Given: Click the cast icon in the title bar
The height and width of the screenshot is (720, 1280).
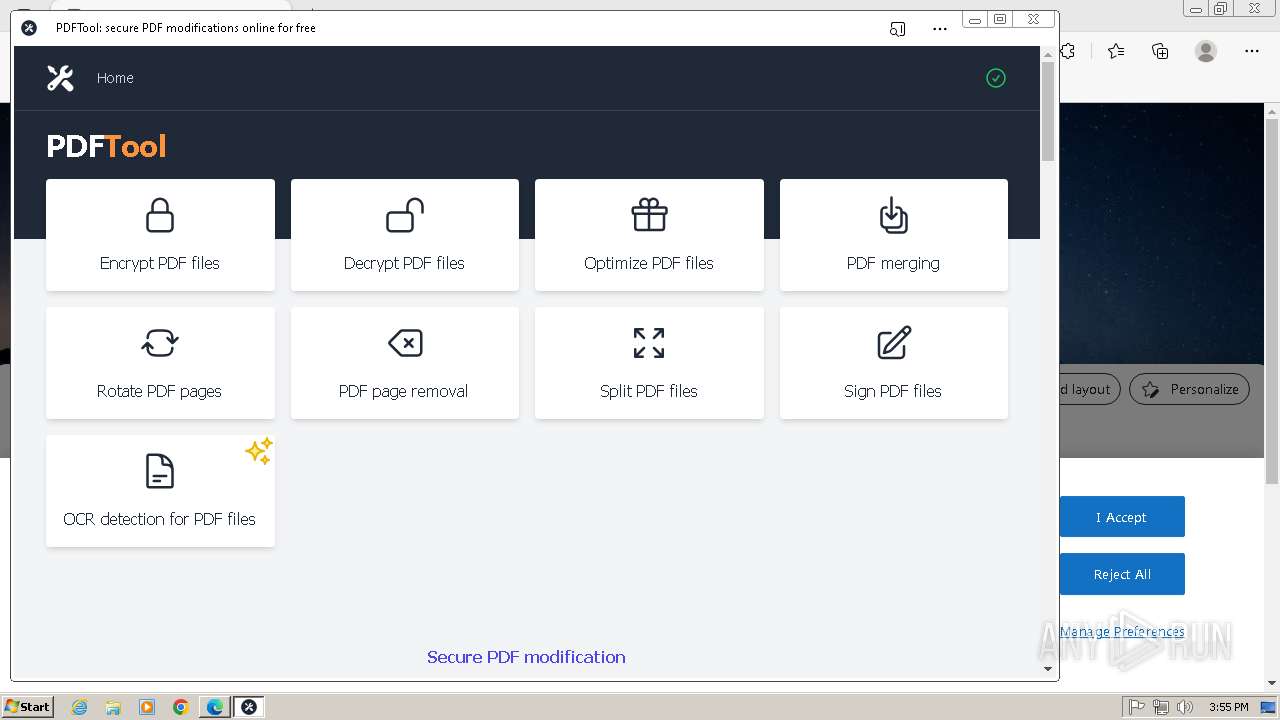Looking at the screenshot, I should pos(897,29).
